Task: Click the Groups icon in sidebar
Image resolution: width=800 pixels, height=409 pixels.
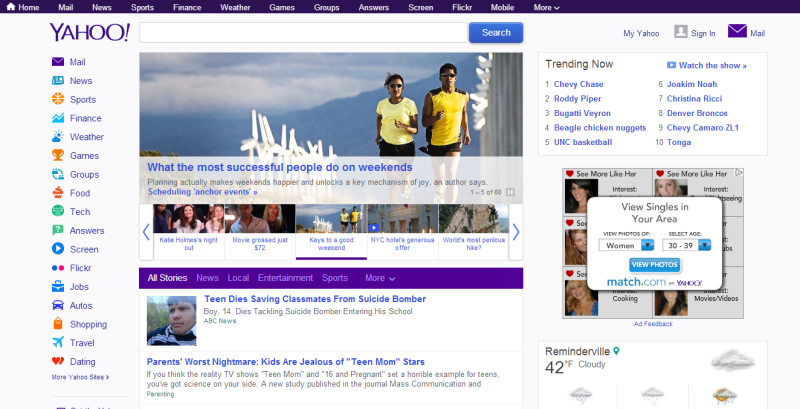Action: point(58,174)
